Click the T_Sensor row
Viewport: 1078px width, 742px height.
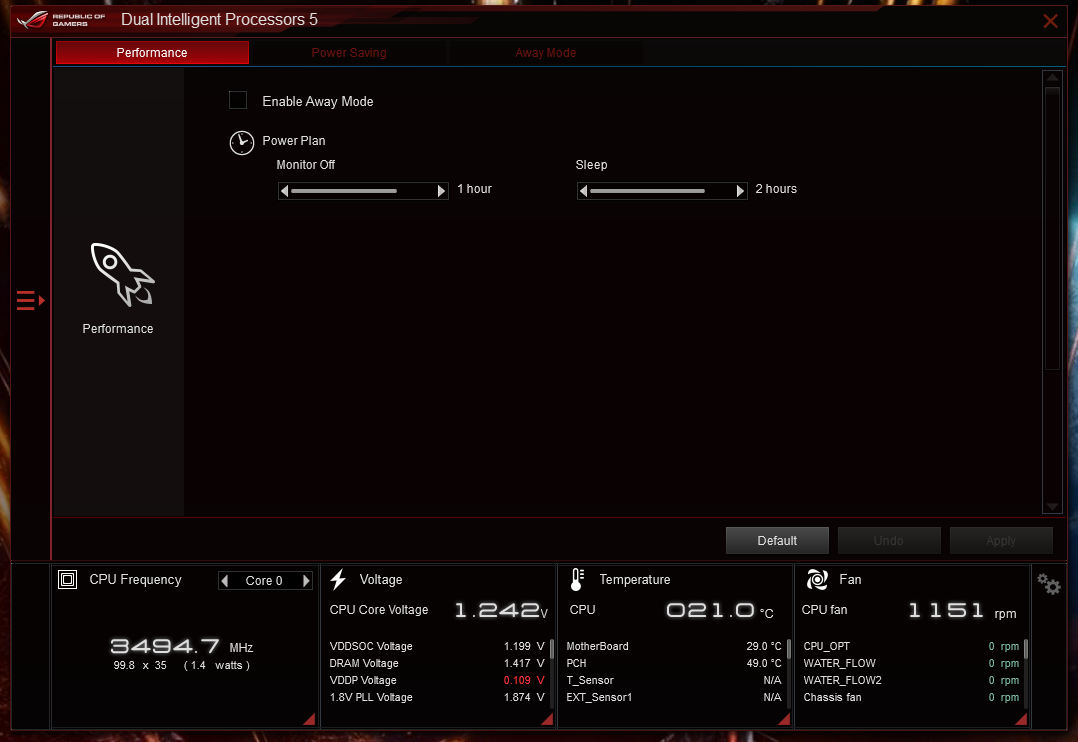(674, 680)
